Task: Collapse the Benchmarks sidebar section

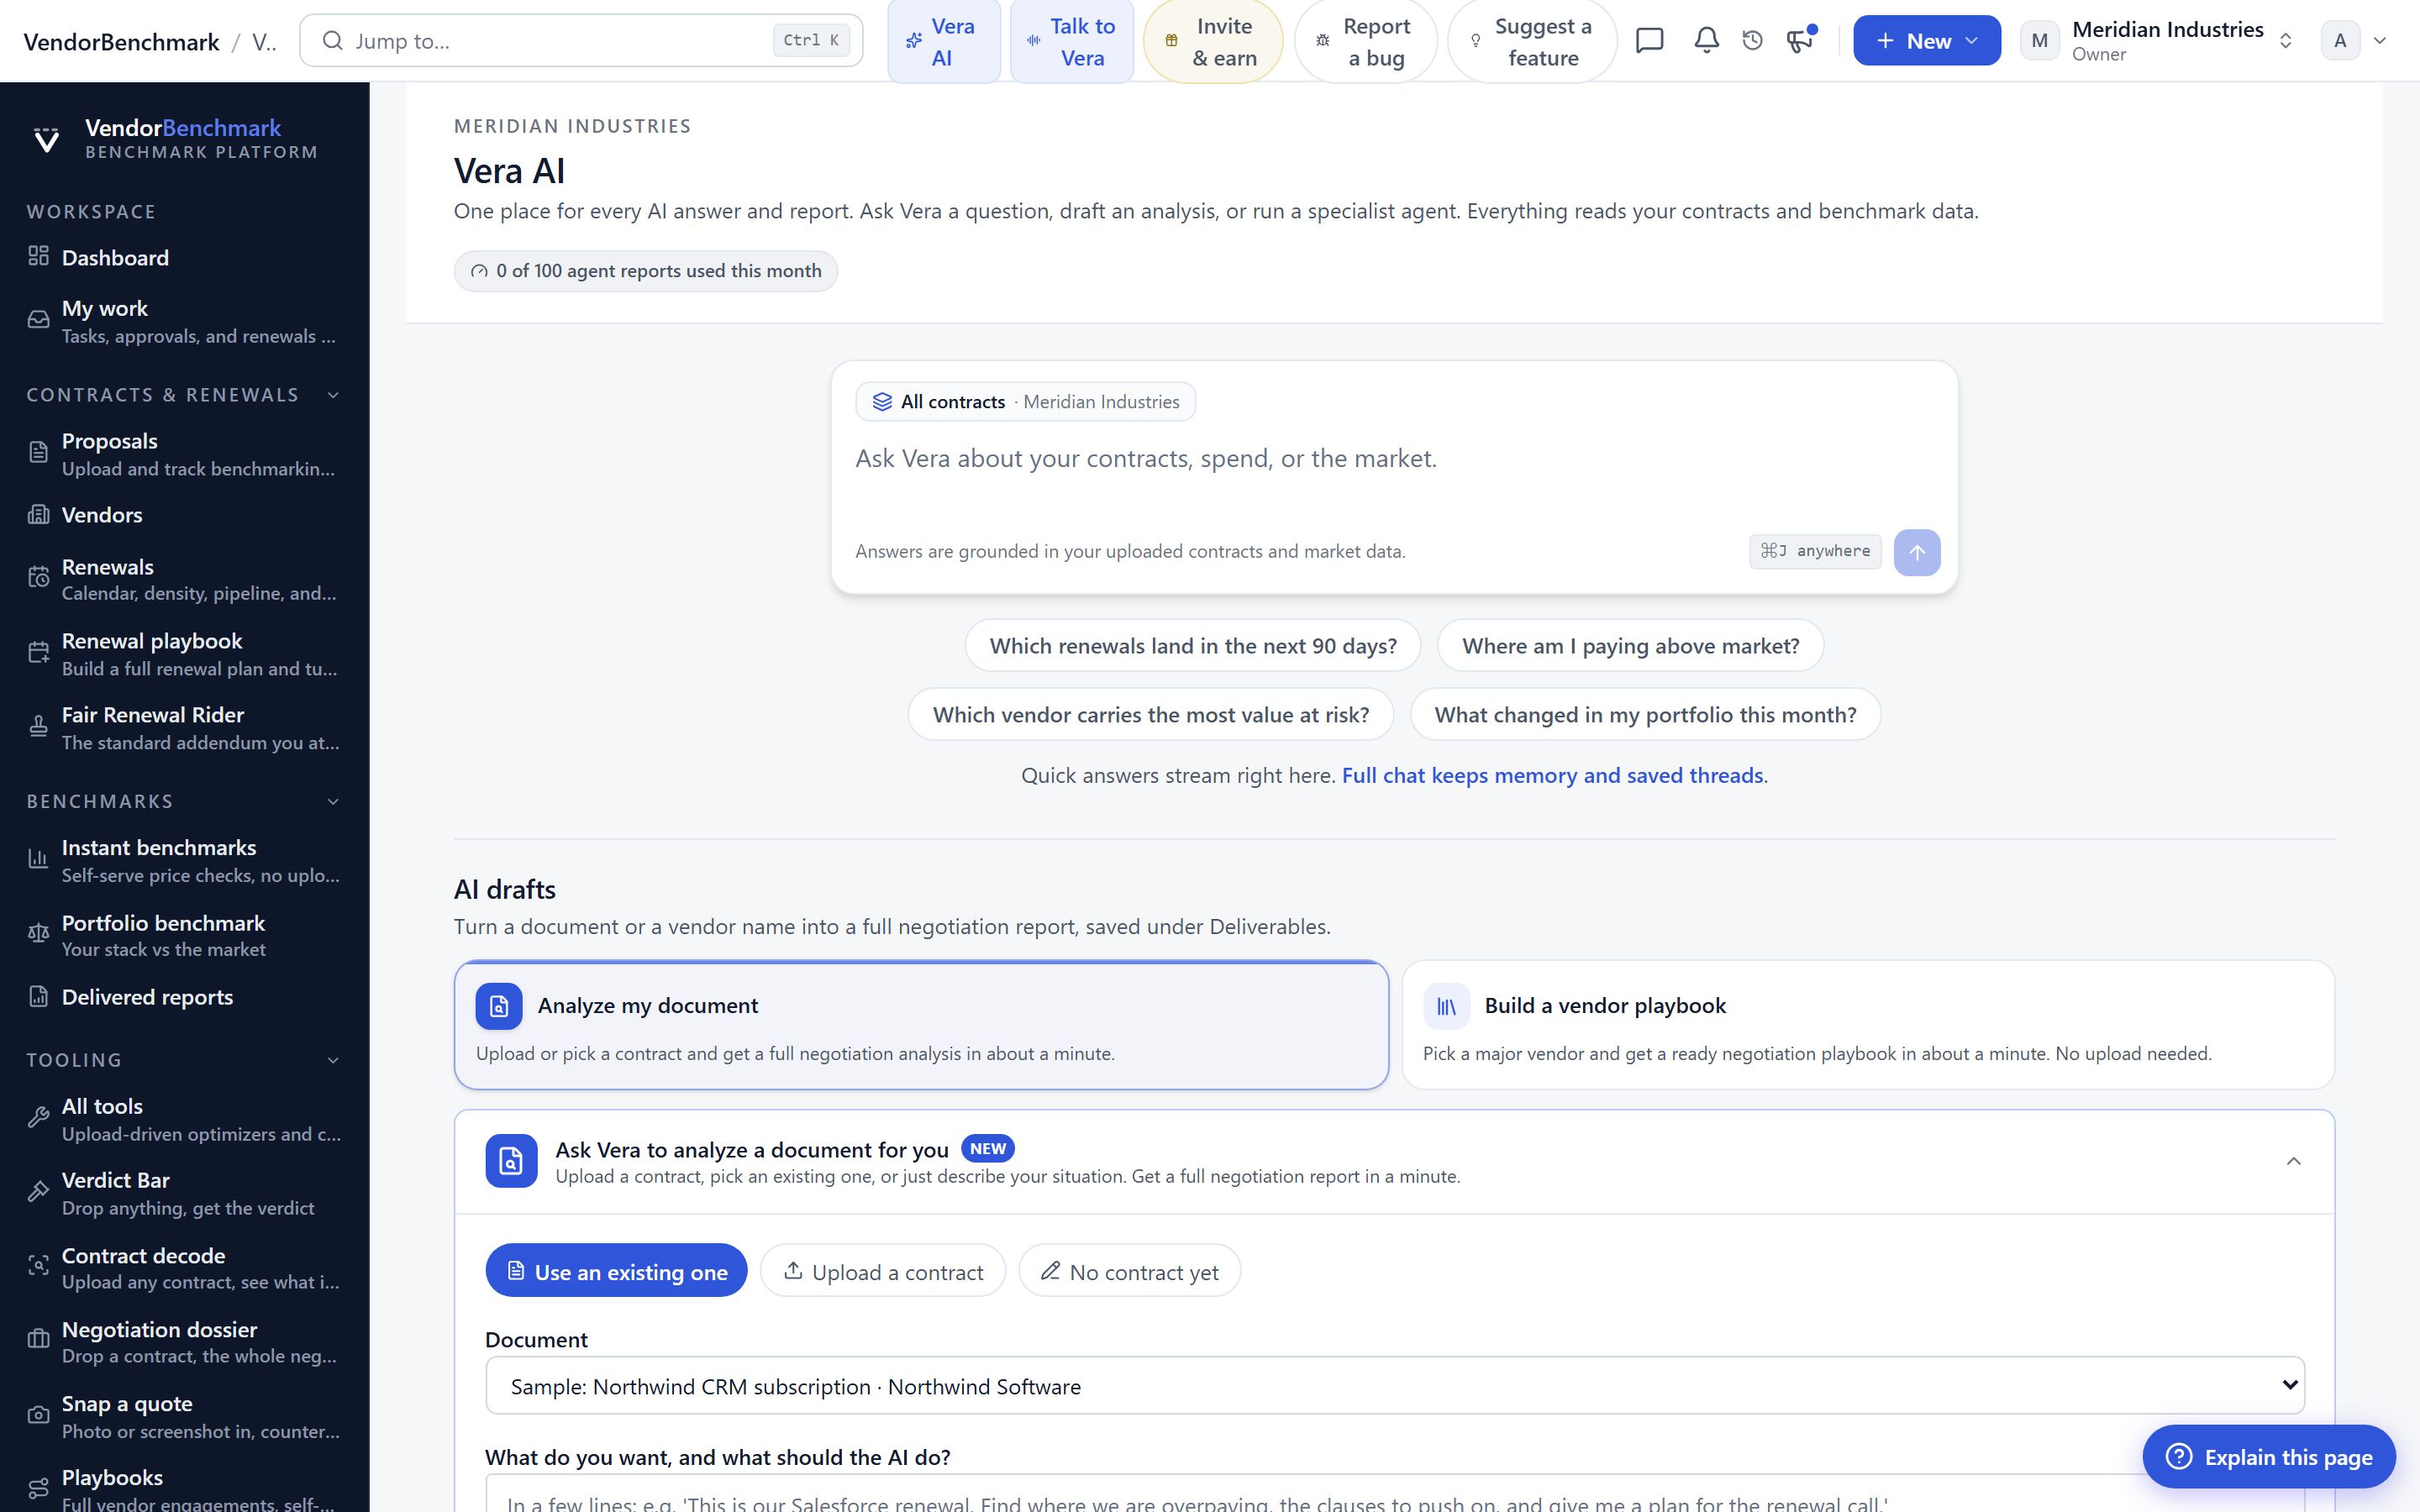Action: [333, 802]
